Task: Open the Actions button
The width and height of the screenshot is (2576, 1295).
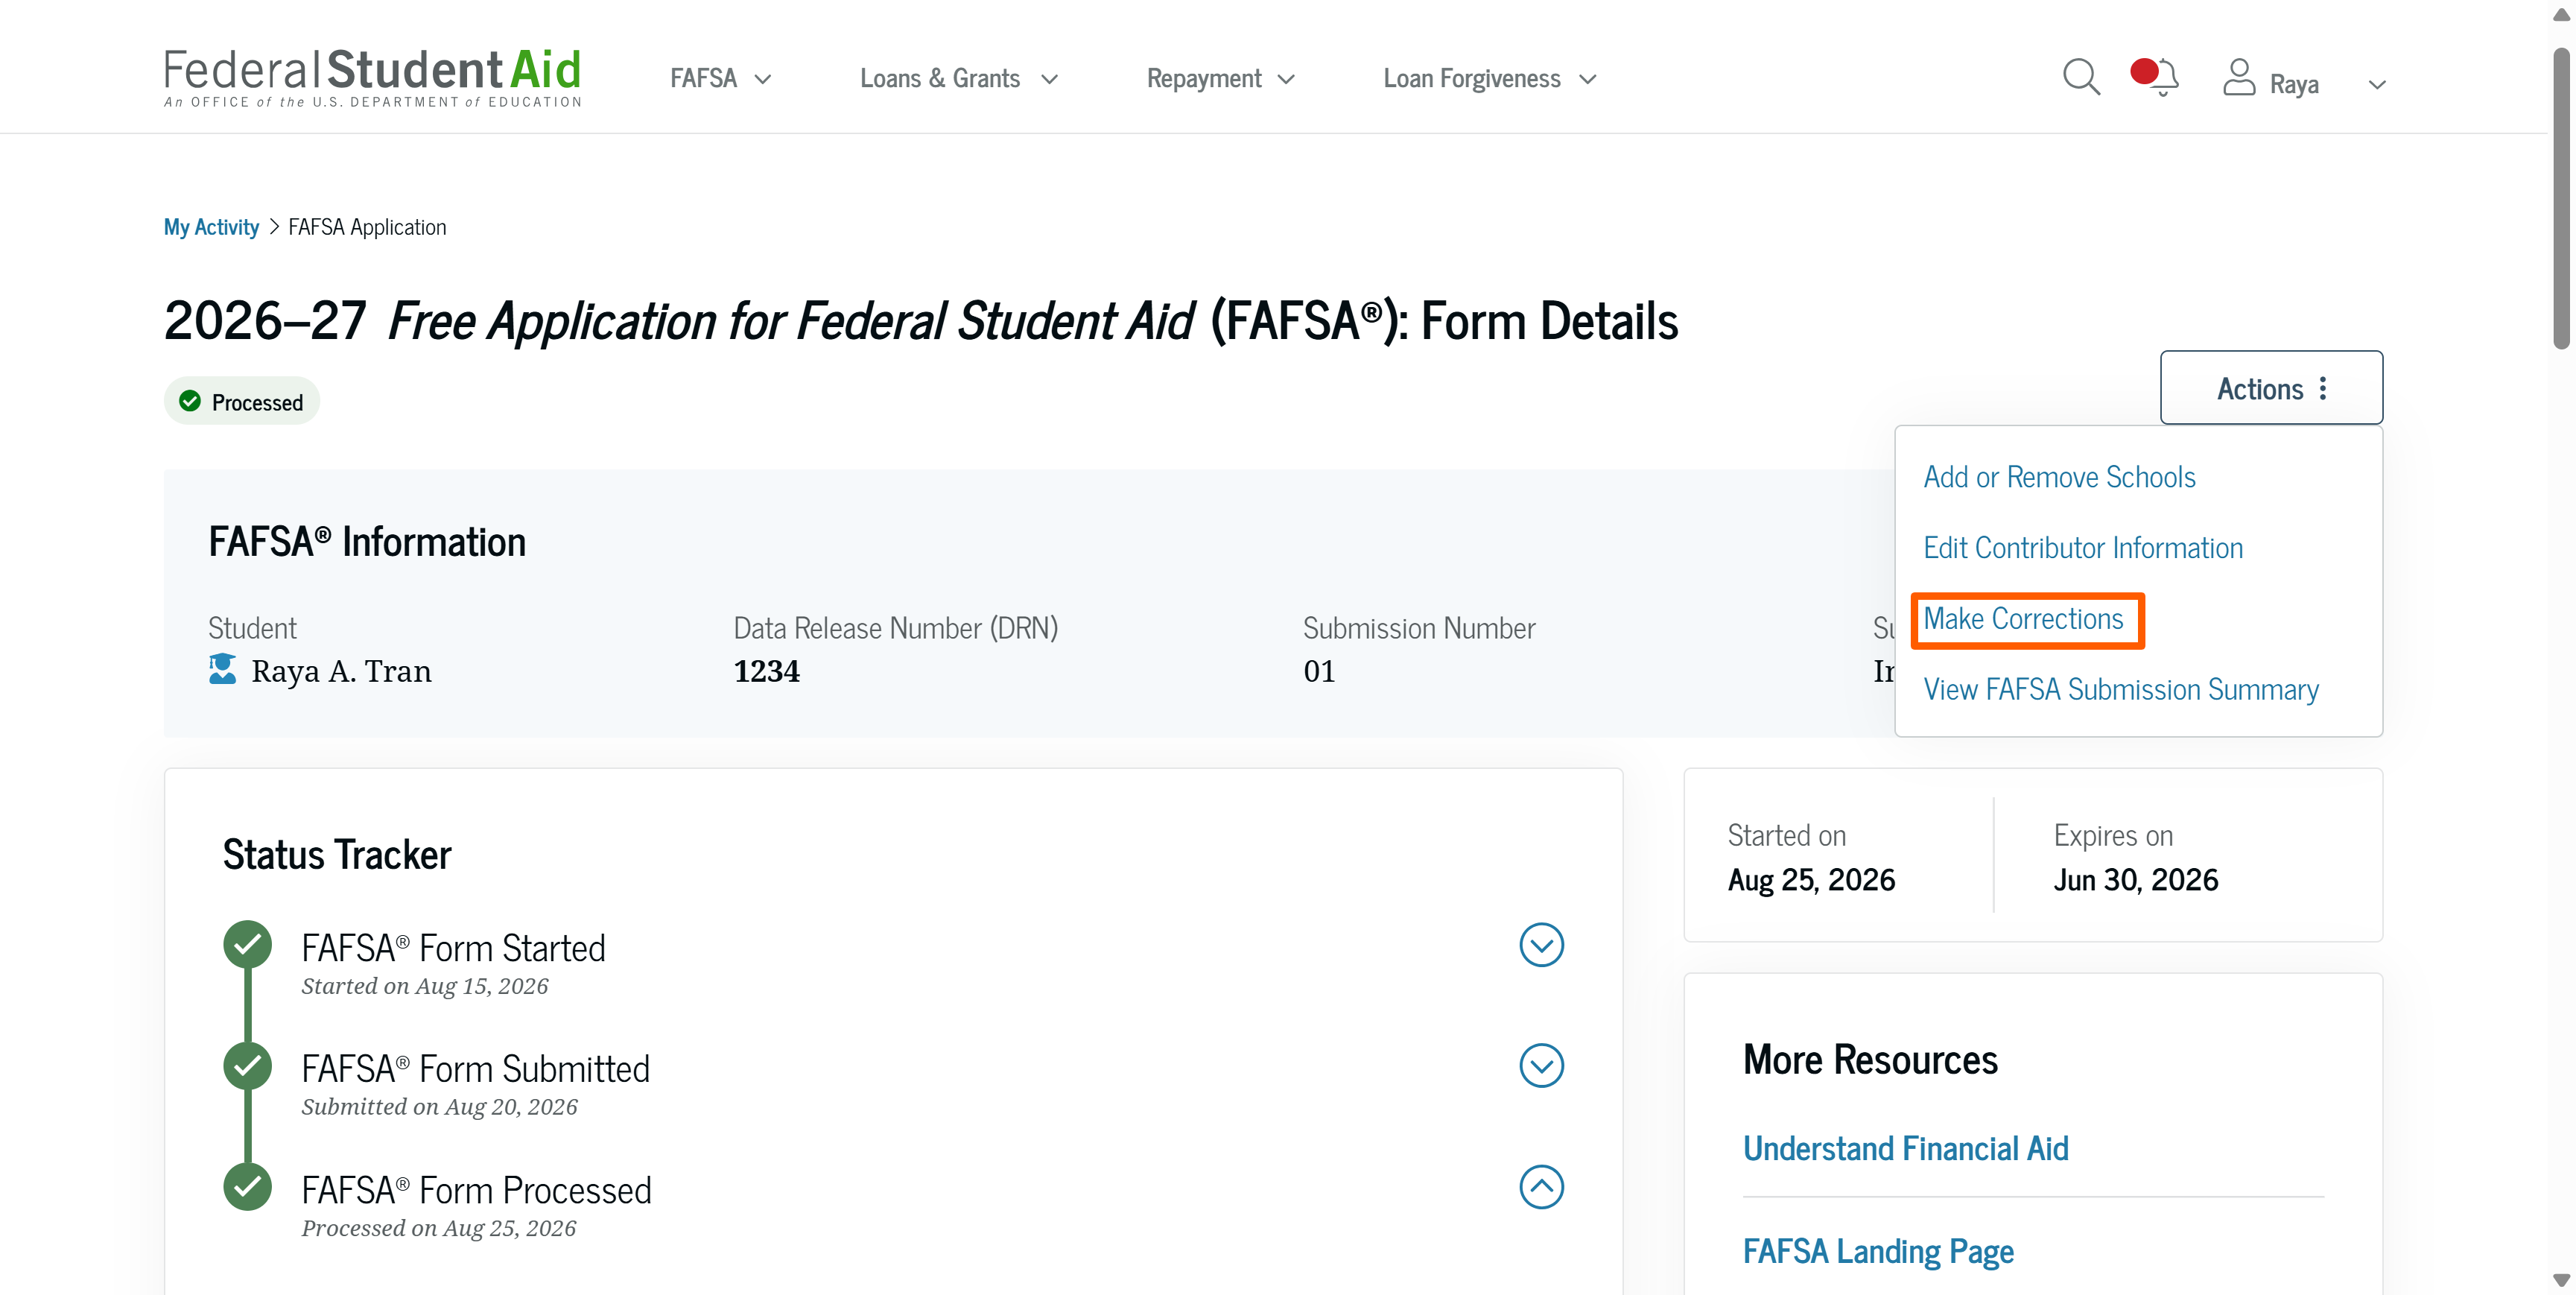Action: coord(2271,388)
